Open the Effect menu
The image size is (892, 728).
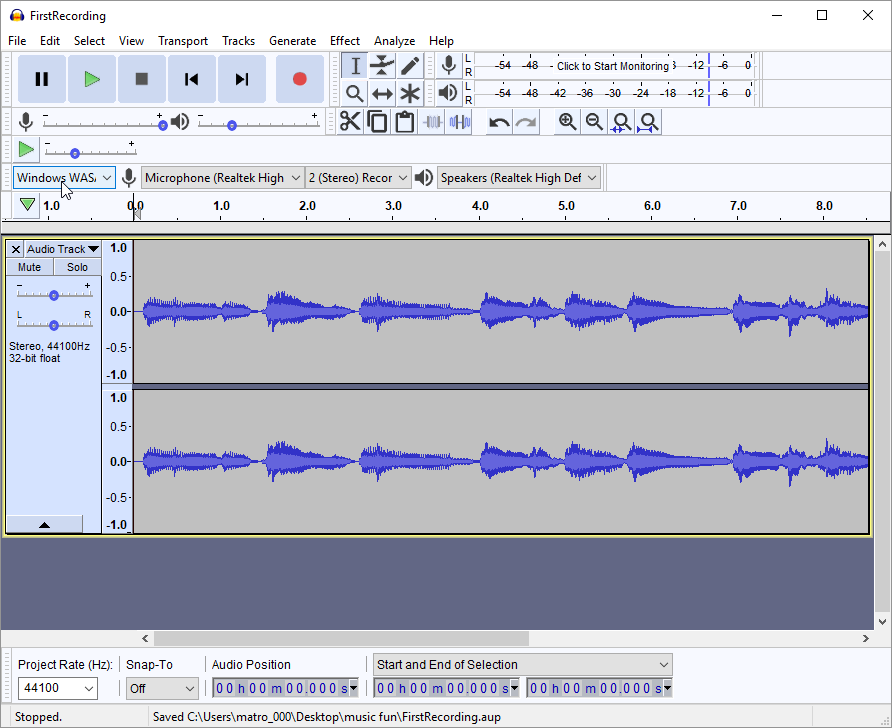point(344,41)
